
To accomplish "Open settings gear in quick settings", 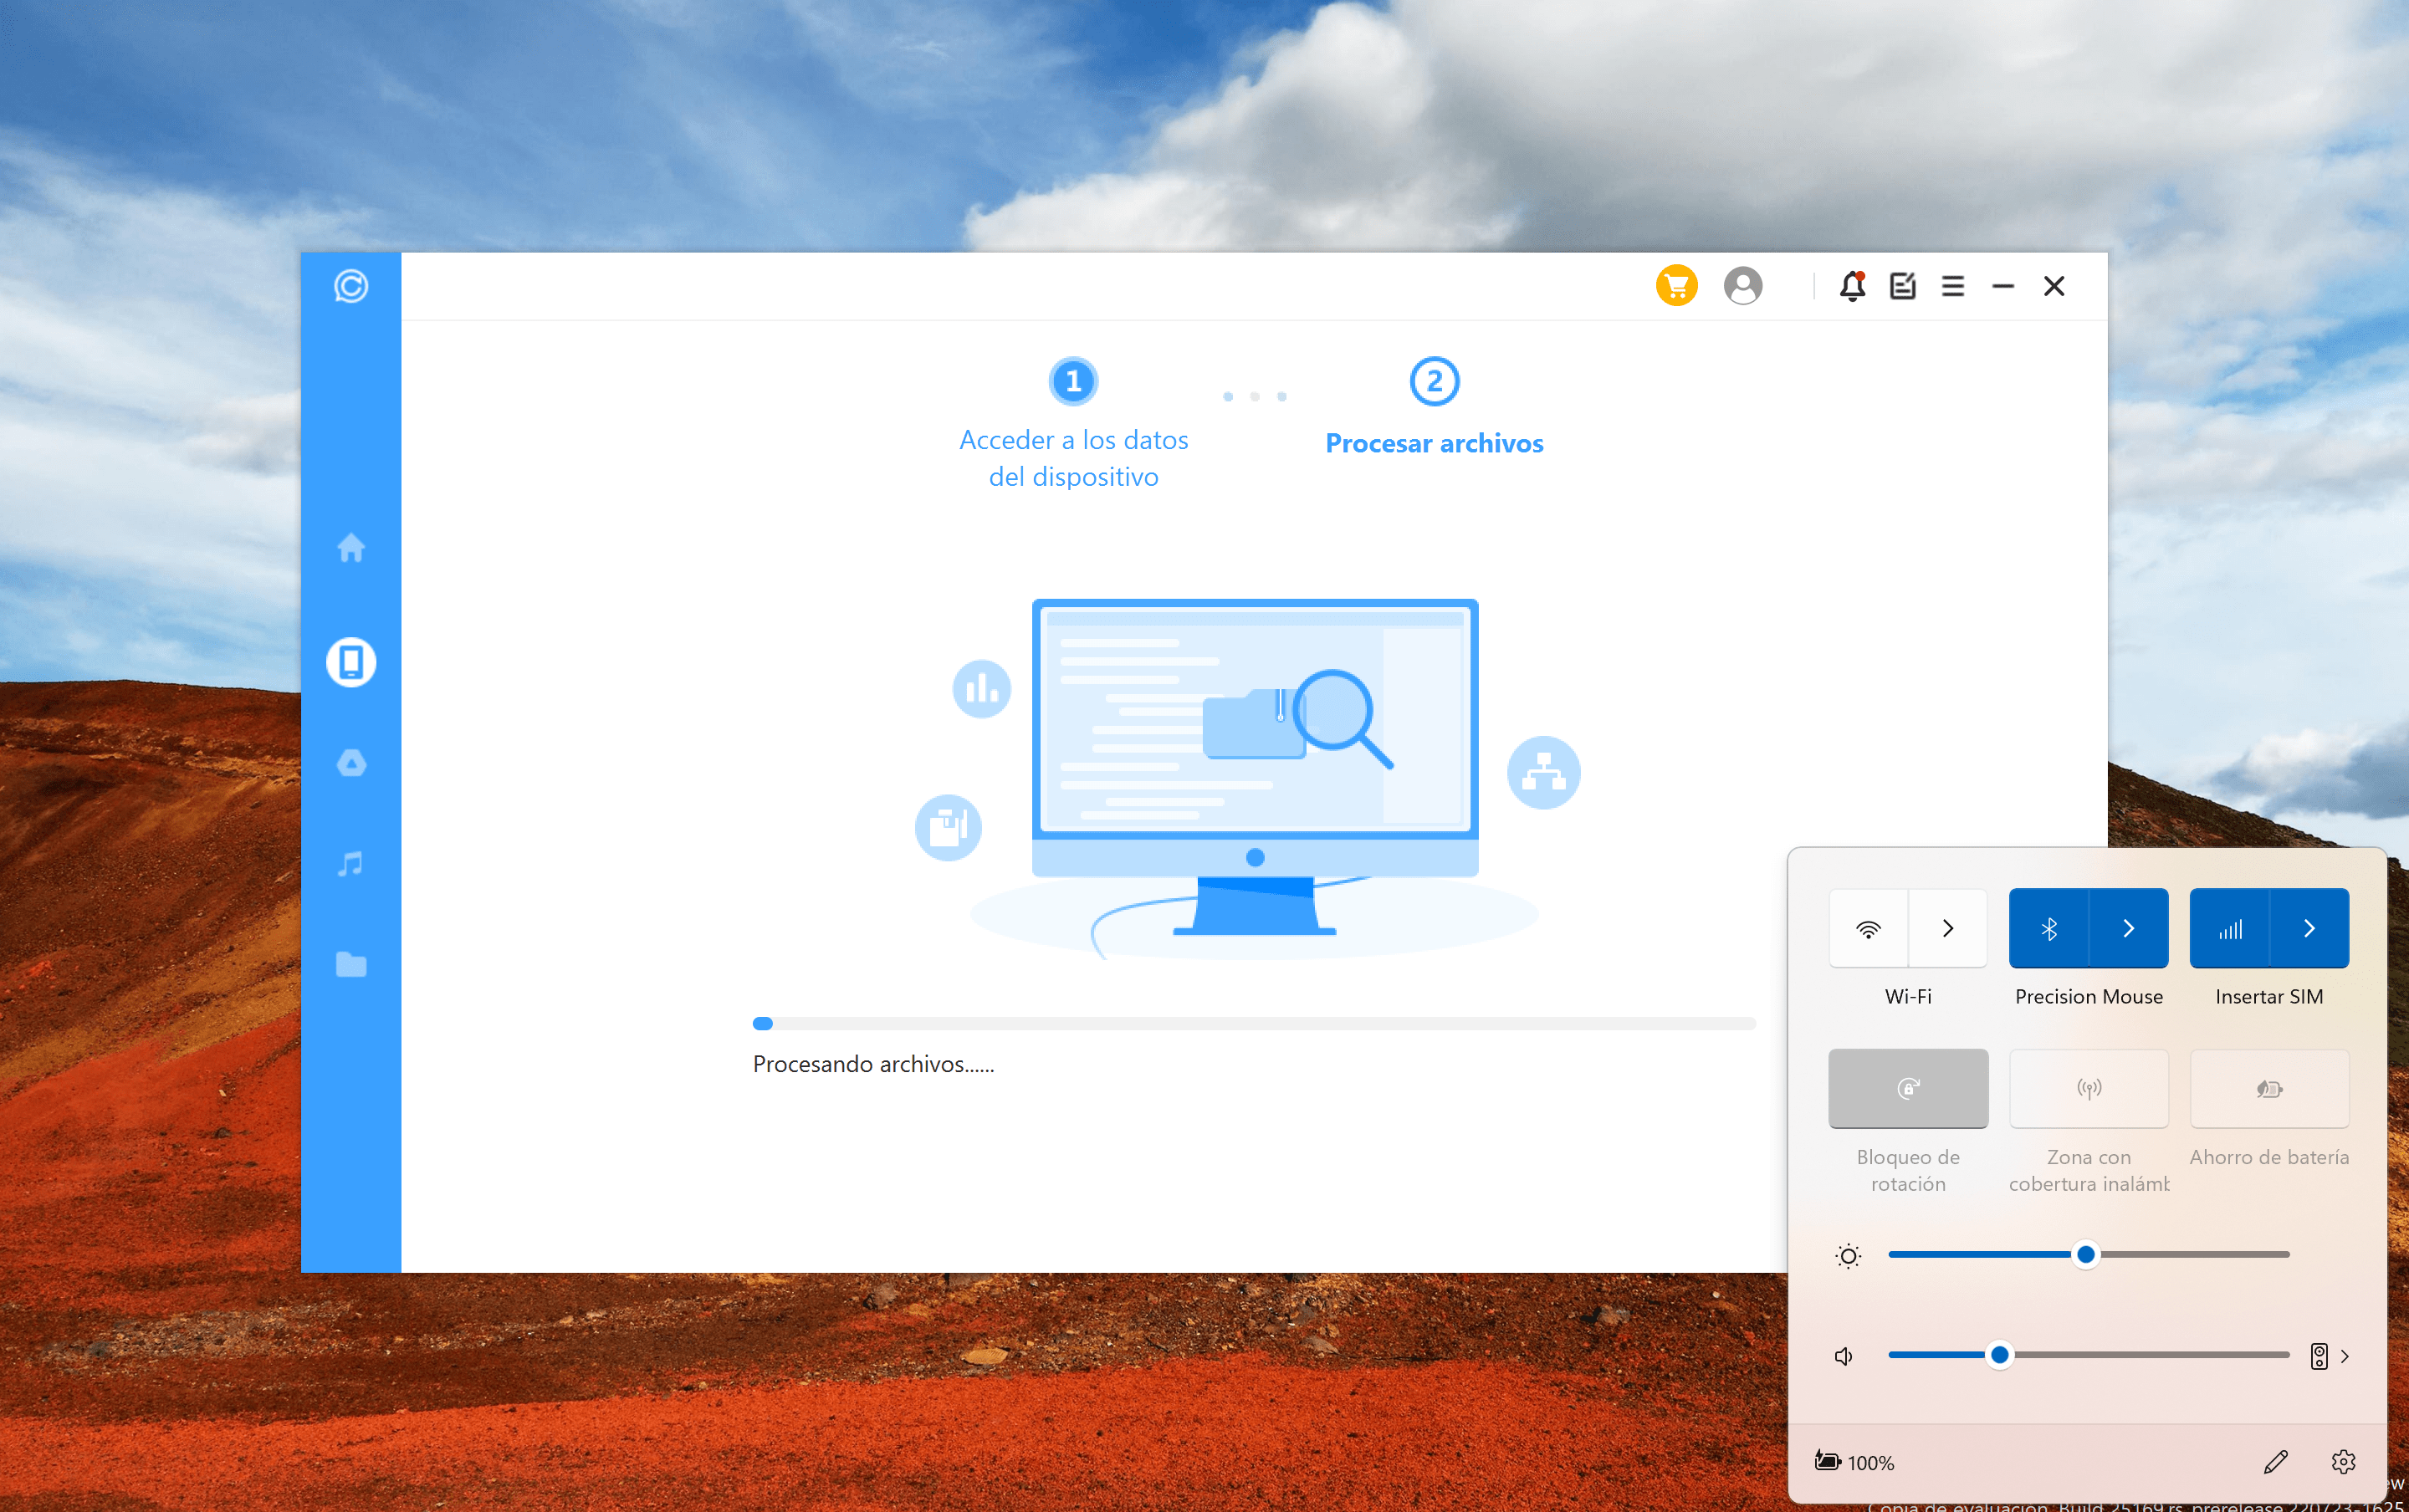I will click(x=2343, y=1462).
